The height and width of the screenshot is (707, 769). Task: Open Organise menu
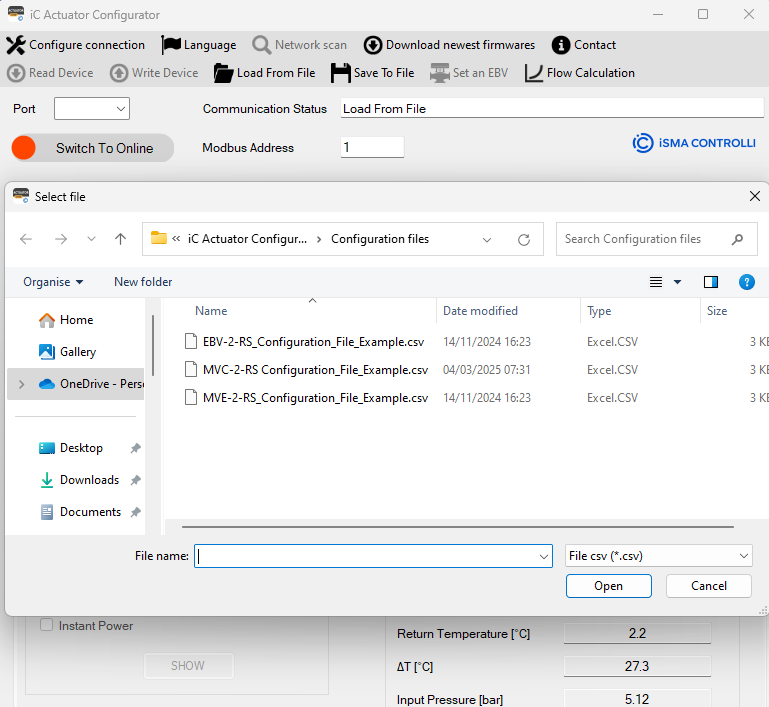(x=53, y=282)
